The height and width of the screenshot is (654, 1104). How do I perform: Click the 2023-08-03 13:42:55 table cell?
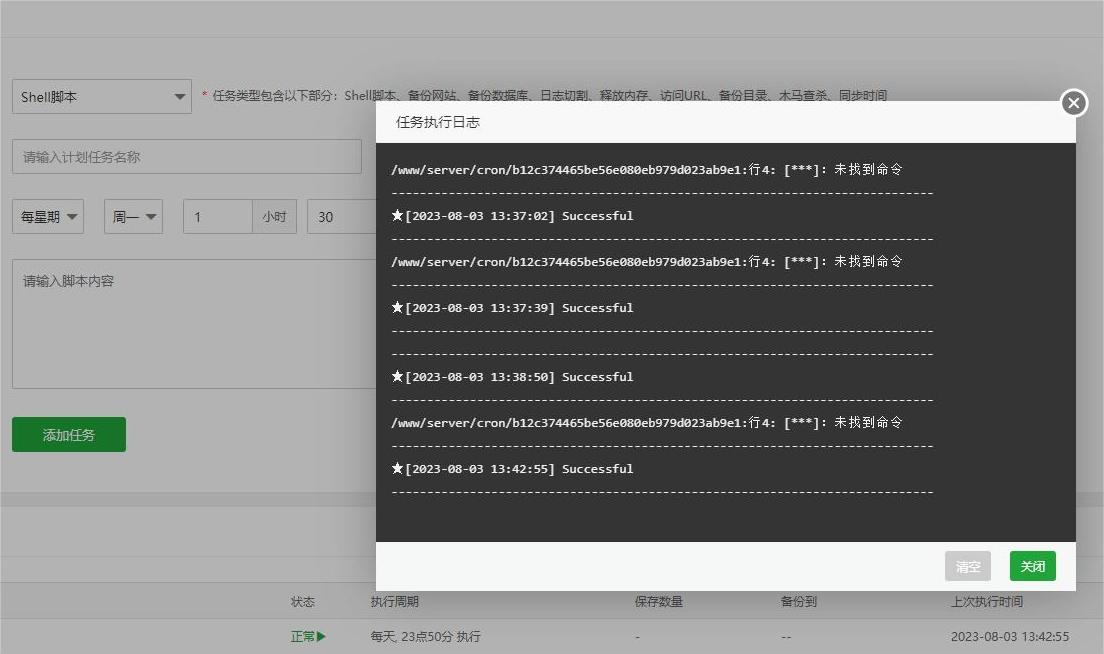(1010, 636)
